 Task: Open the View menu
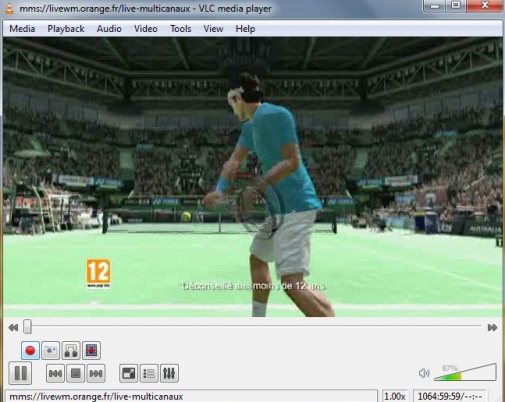(x=213, y=29)
